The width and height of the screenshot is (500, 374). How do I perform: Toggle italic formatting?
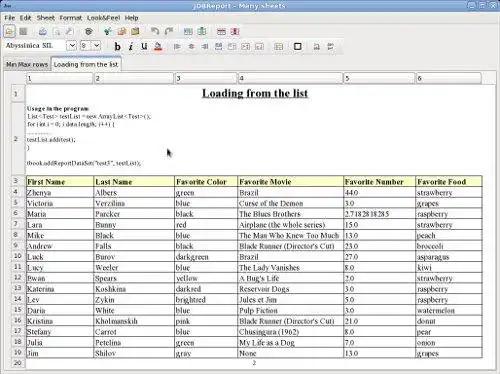(131, 46)
